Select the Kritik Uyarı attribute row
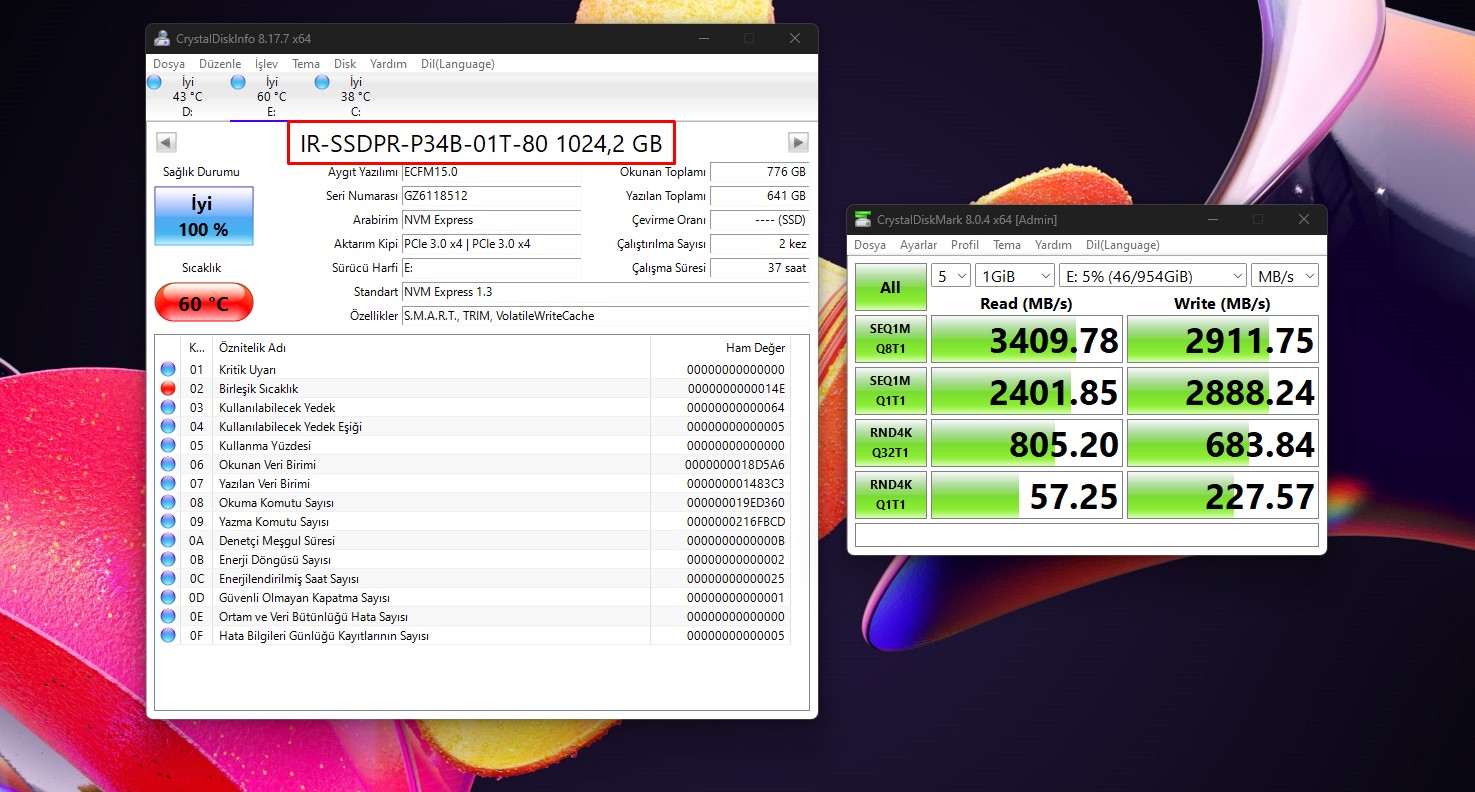The image size is (1475, 792). pos(472,370)
